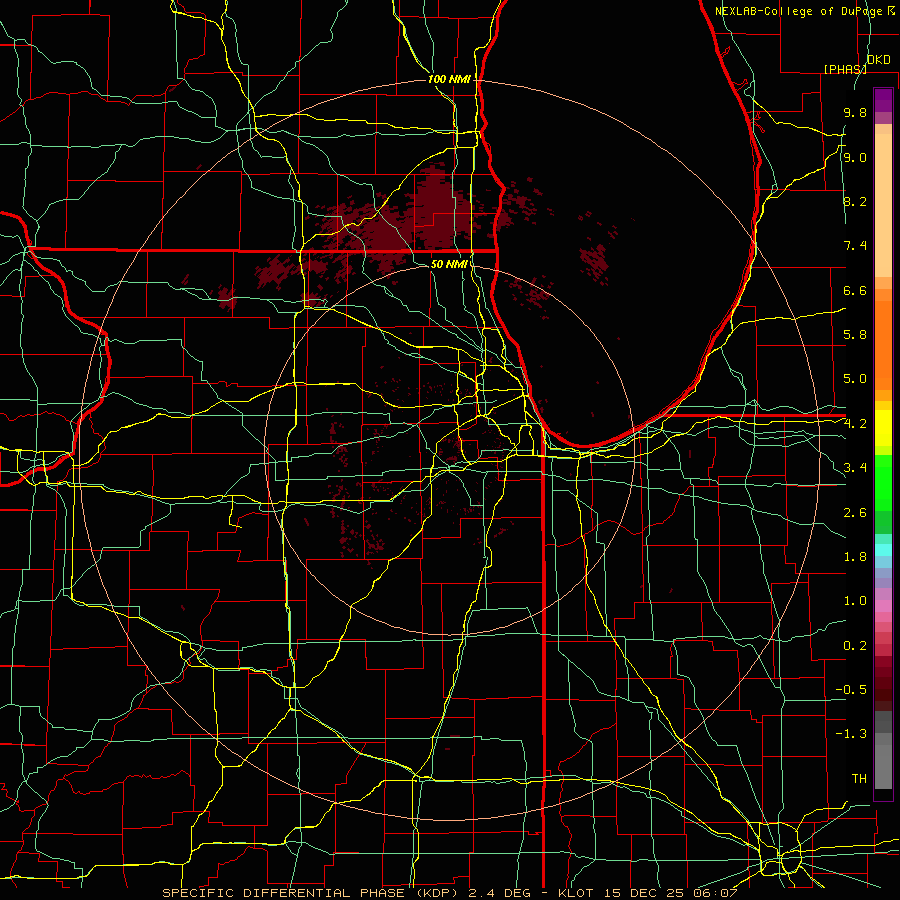Click the 3.4 value on the scale

tap(855, 468)
